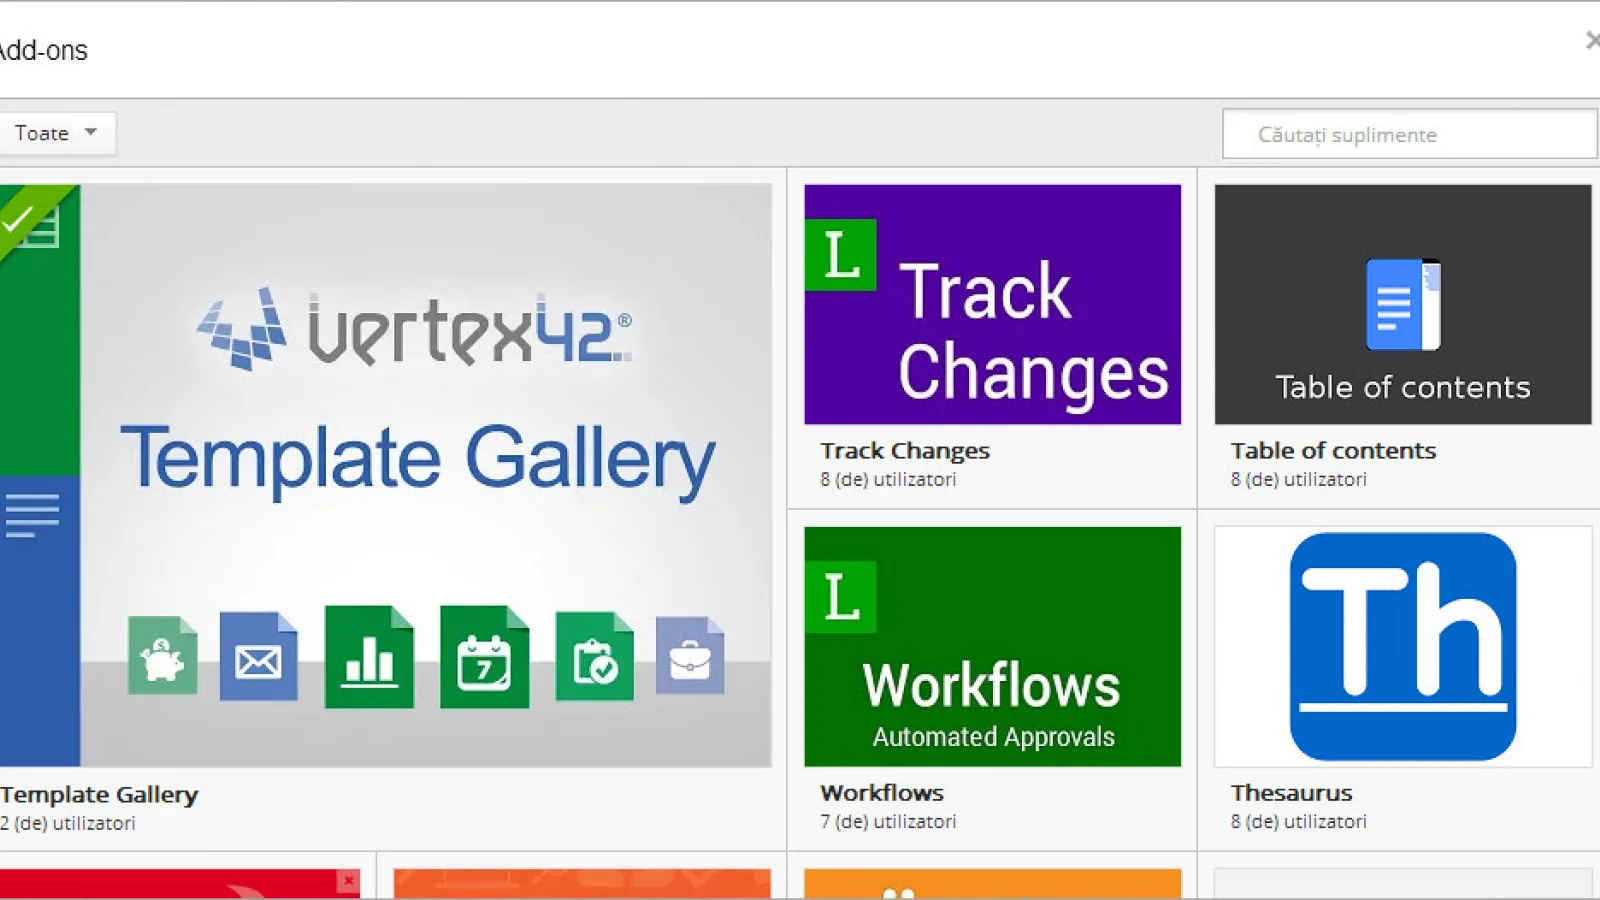
Task: Click "8 (de) utilizatori" under Thesaurus
Action: [x=1298, y=822]
